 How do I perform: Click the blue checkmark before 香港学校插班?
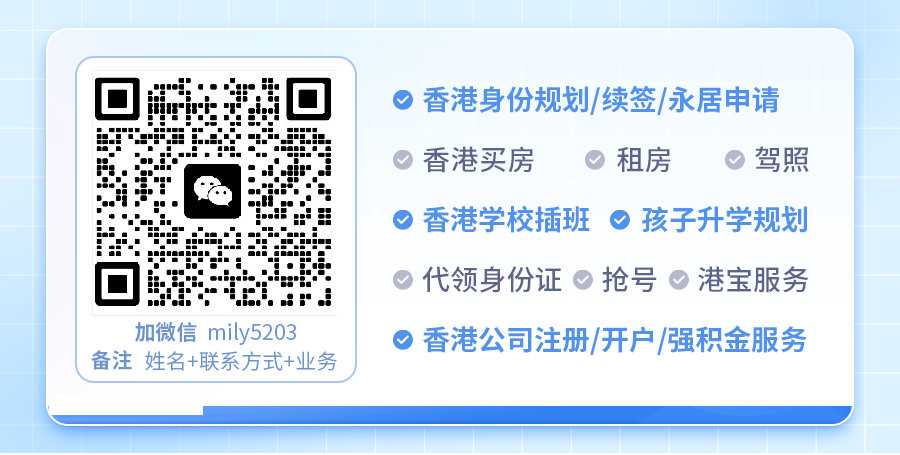pos(402,220)
